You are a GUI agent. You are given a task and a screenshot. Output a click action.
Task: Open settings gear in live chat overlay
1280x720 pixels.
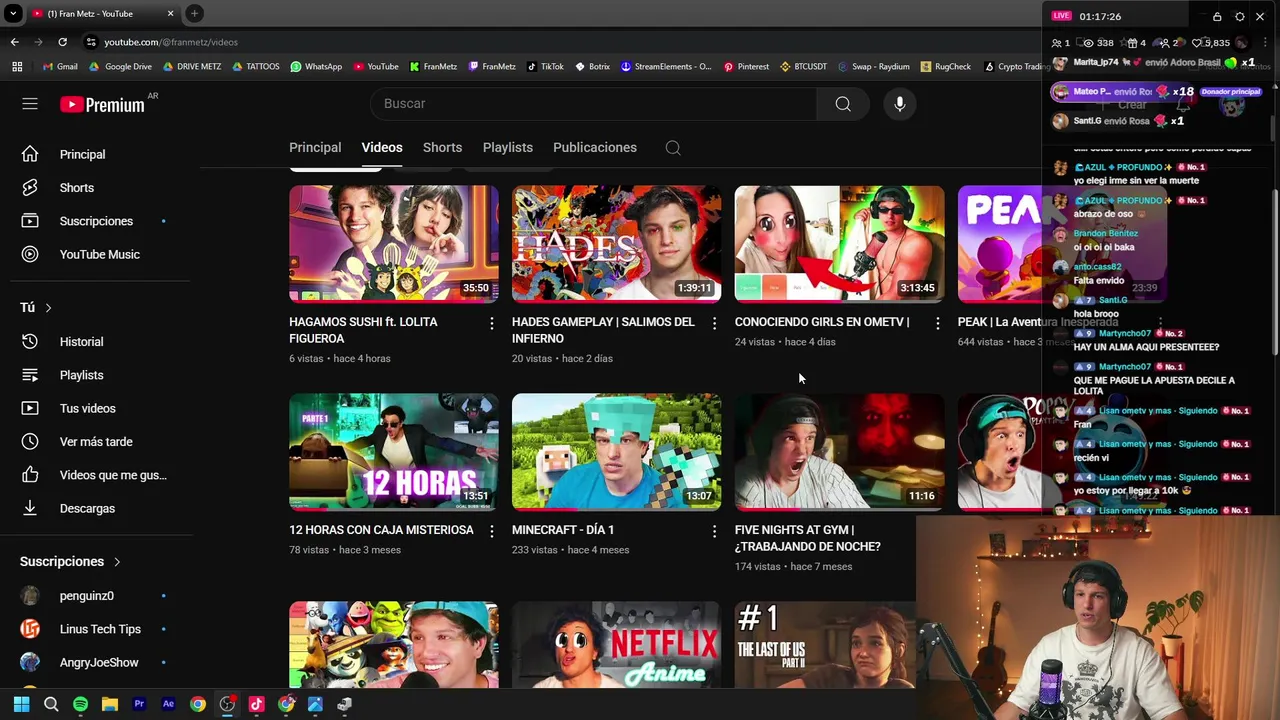pos(1239,16)
